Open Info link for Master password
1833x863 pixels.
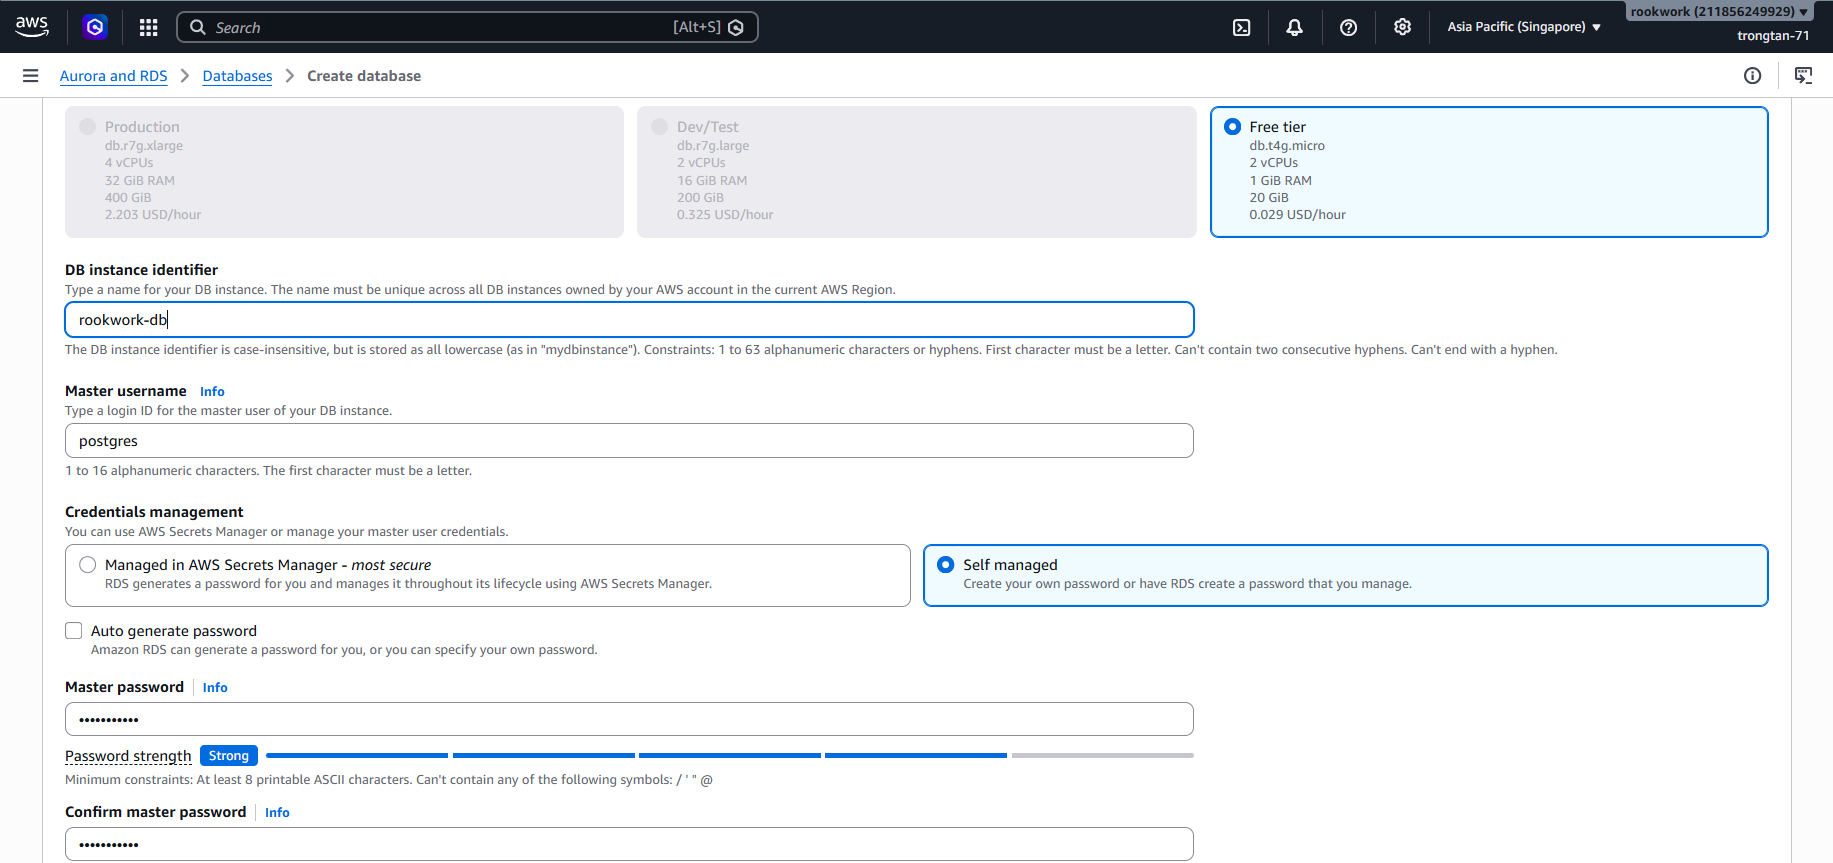click(x=215, y=688)
